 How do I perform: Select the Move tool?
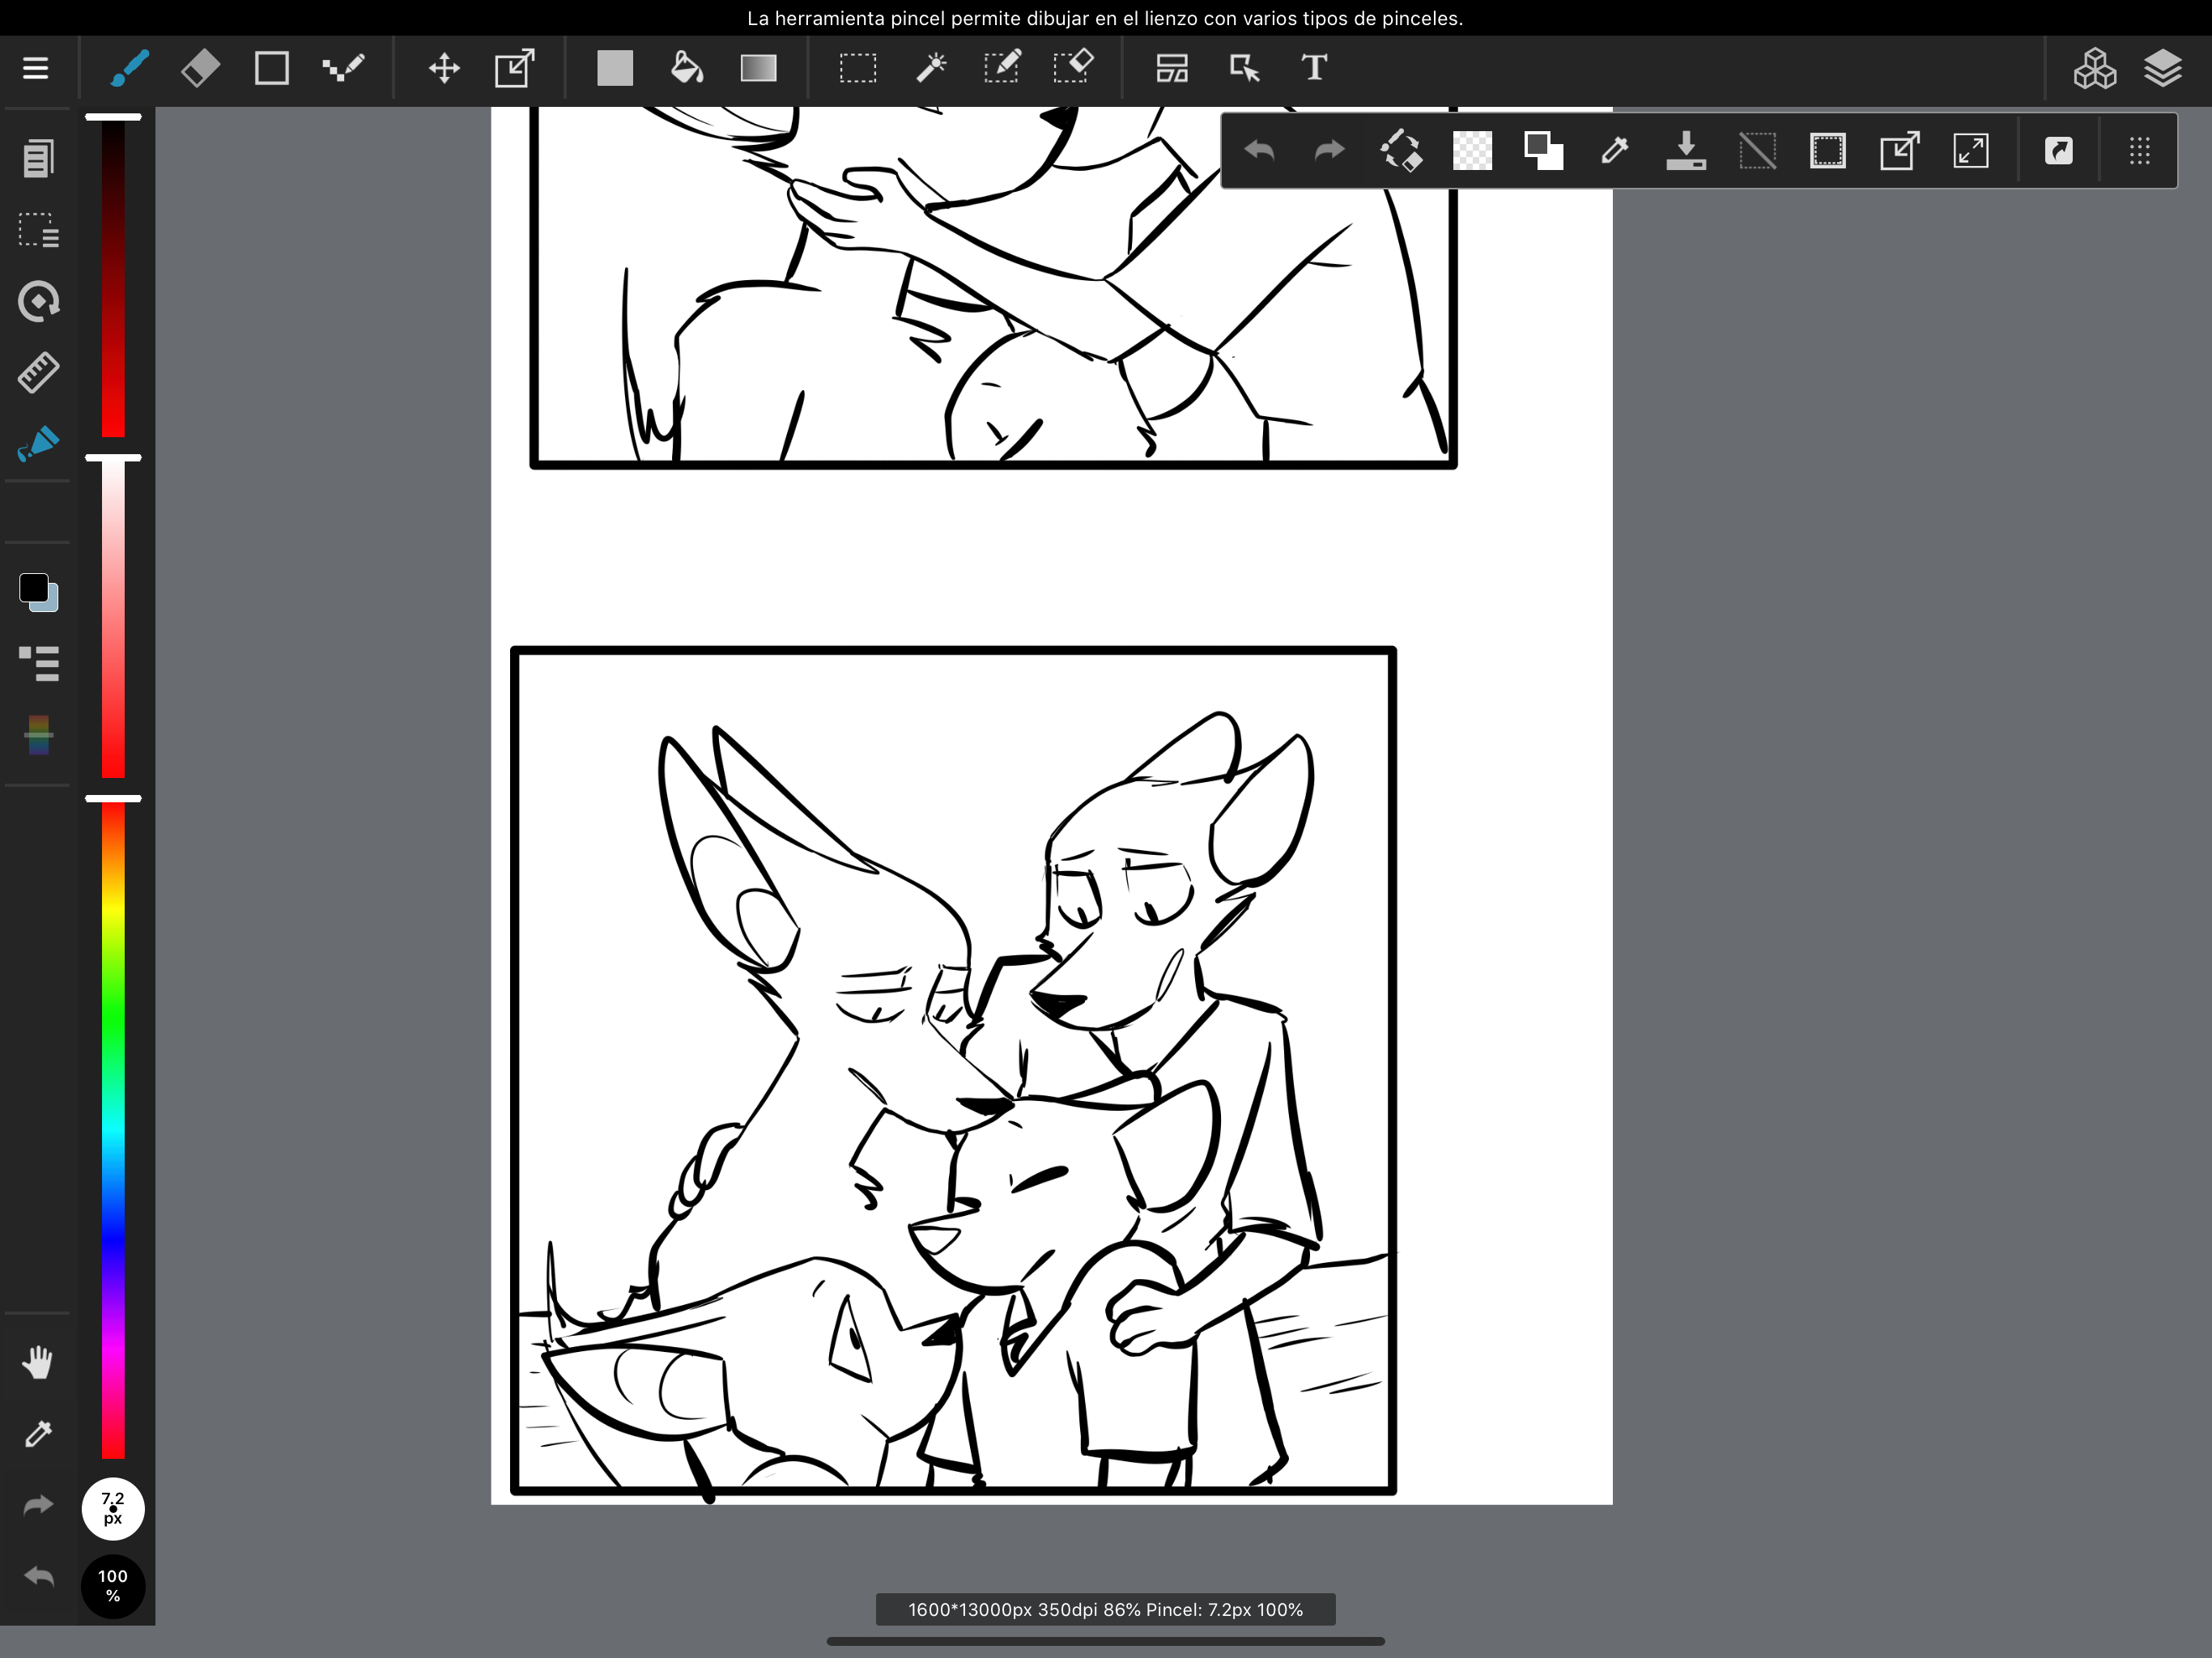click(x=444, y=68)
